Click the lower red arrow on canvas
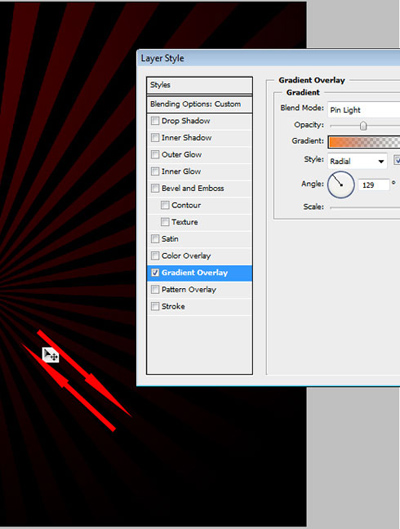This screenshot has width=400, height=529. pos(69,387)
